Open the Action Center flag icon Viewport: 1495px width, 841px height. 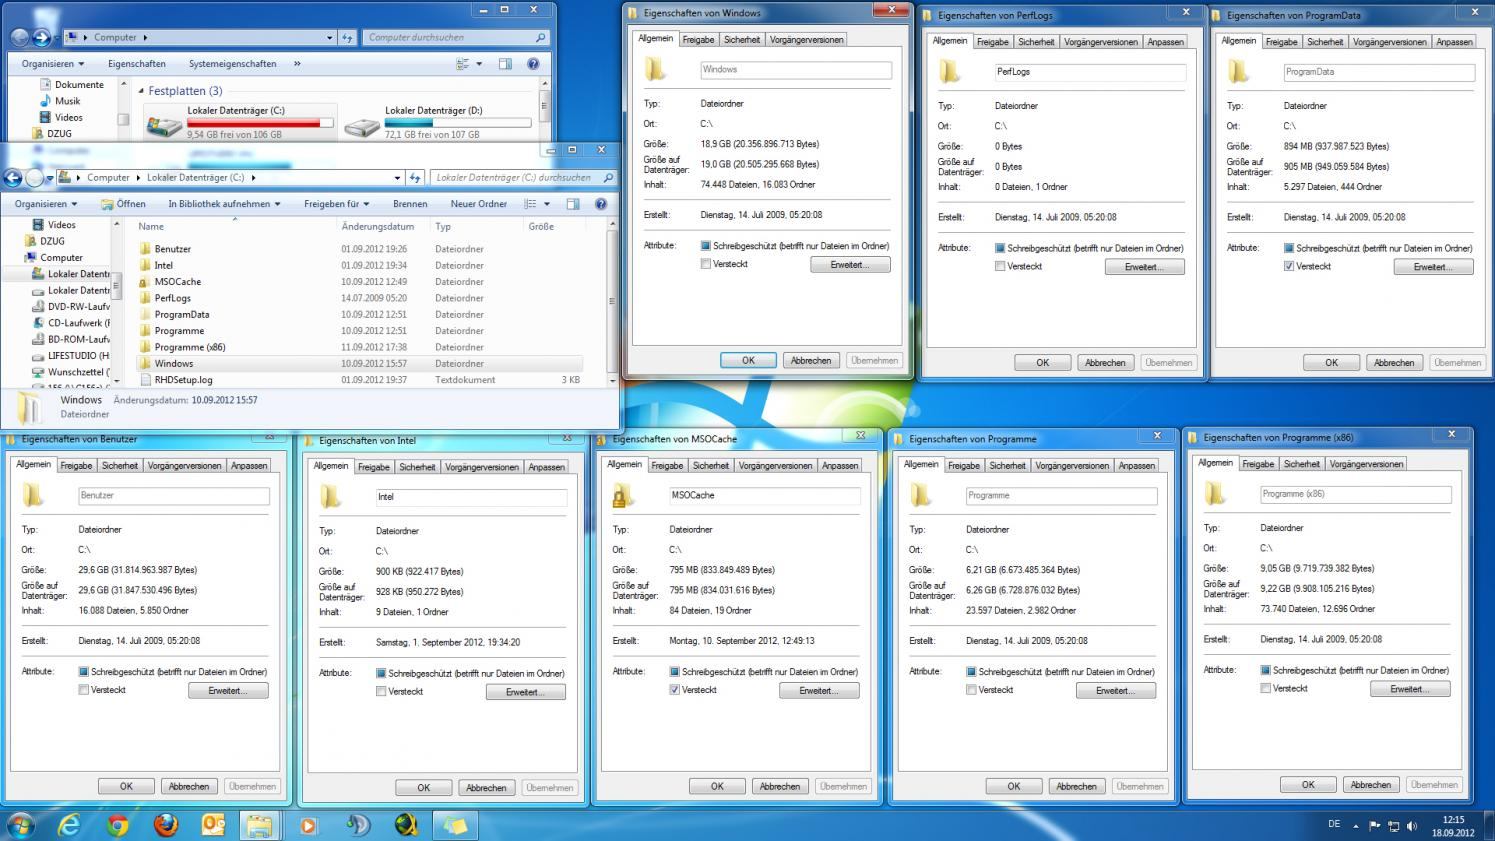pos(1374,826)
